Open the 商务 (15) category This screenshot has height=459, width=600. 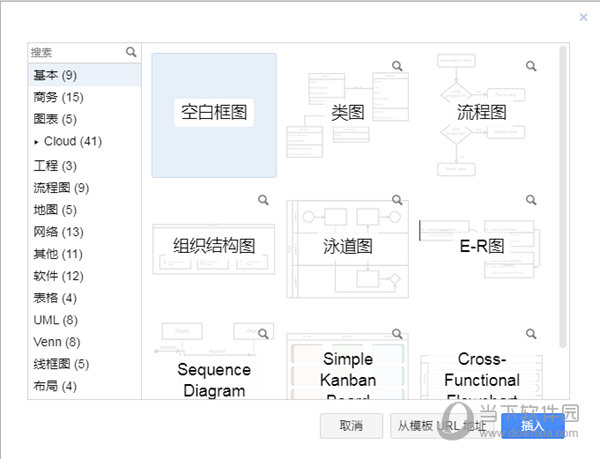click(x=85, y=97)
